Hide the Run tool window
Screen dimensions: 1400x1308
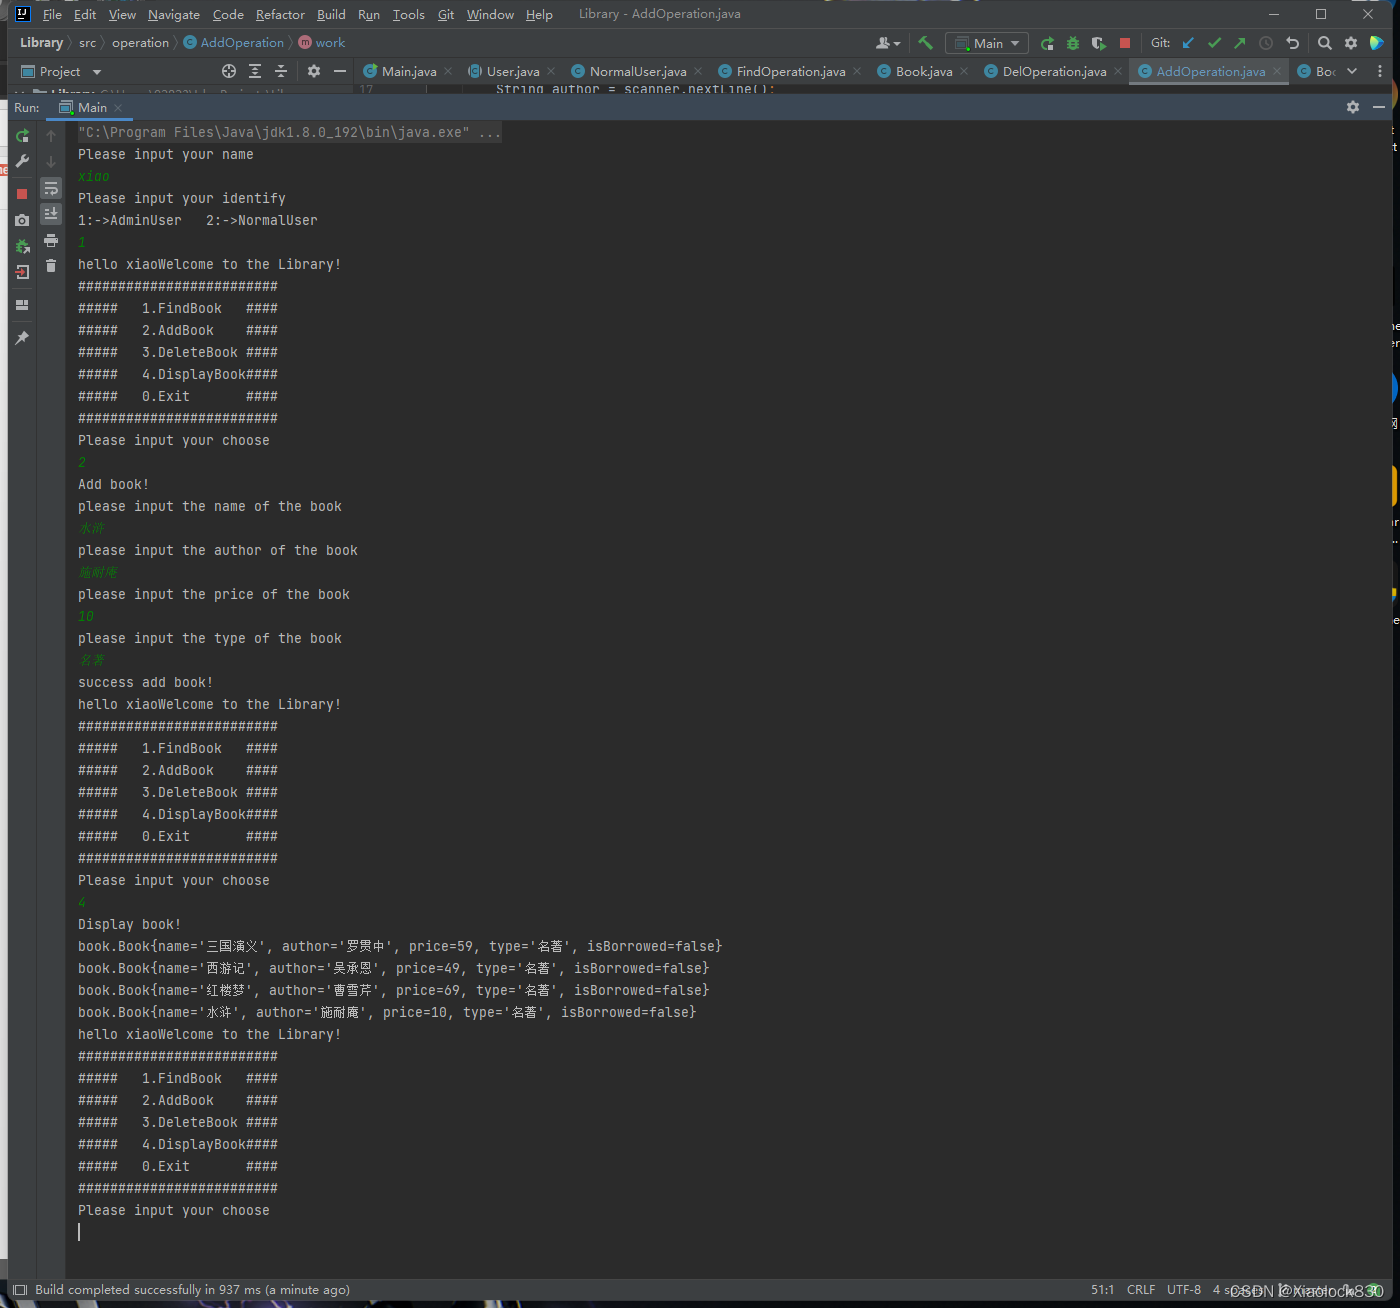coord(1379,107)
